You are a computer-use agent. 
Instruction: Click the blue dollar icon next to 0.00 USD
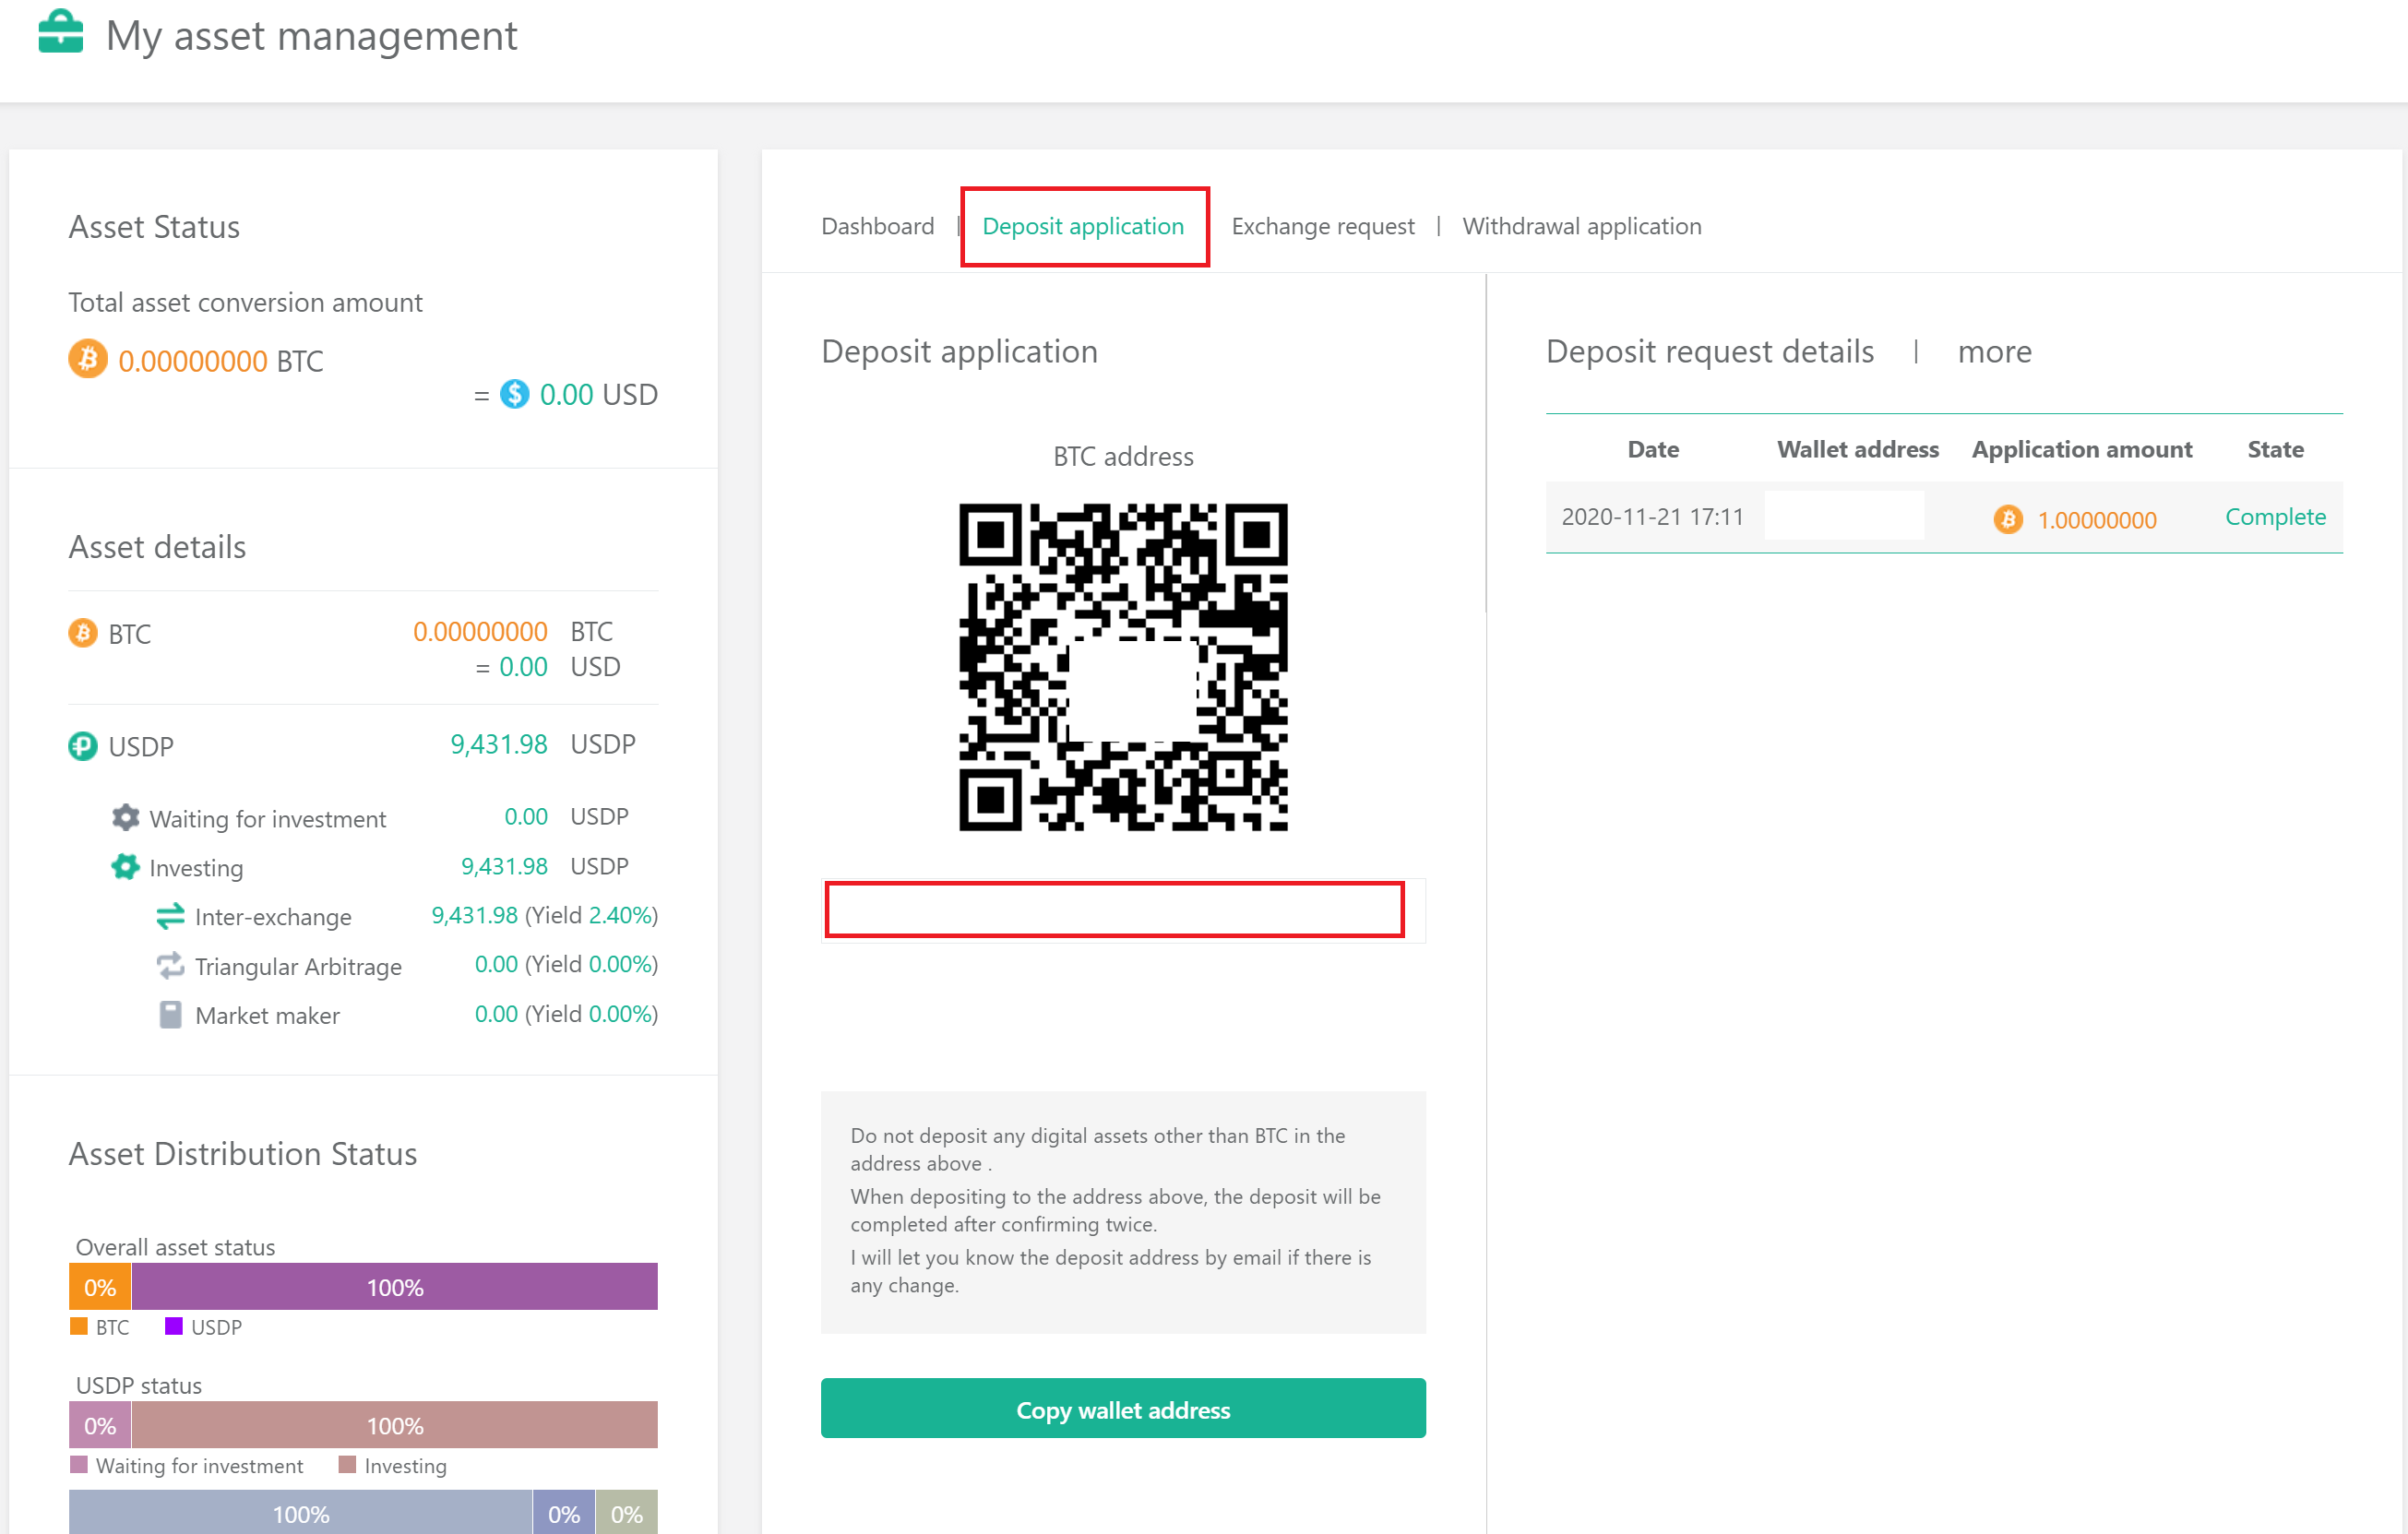tap(514, 394)
